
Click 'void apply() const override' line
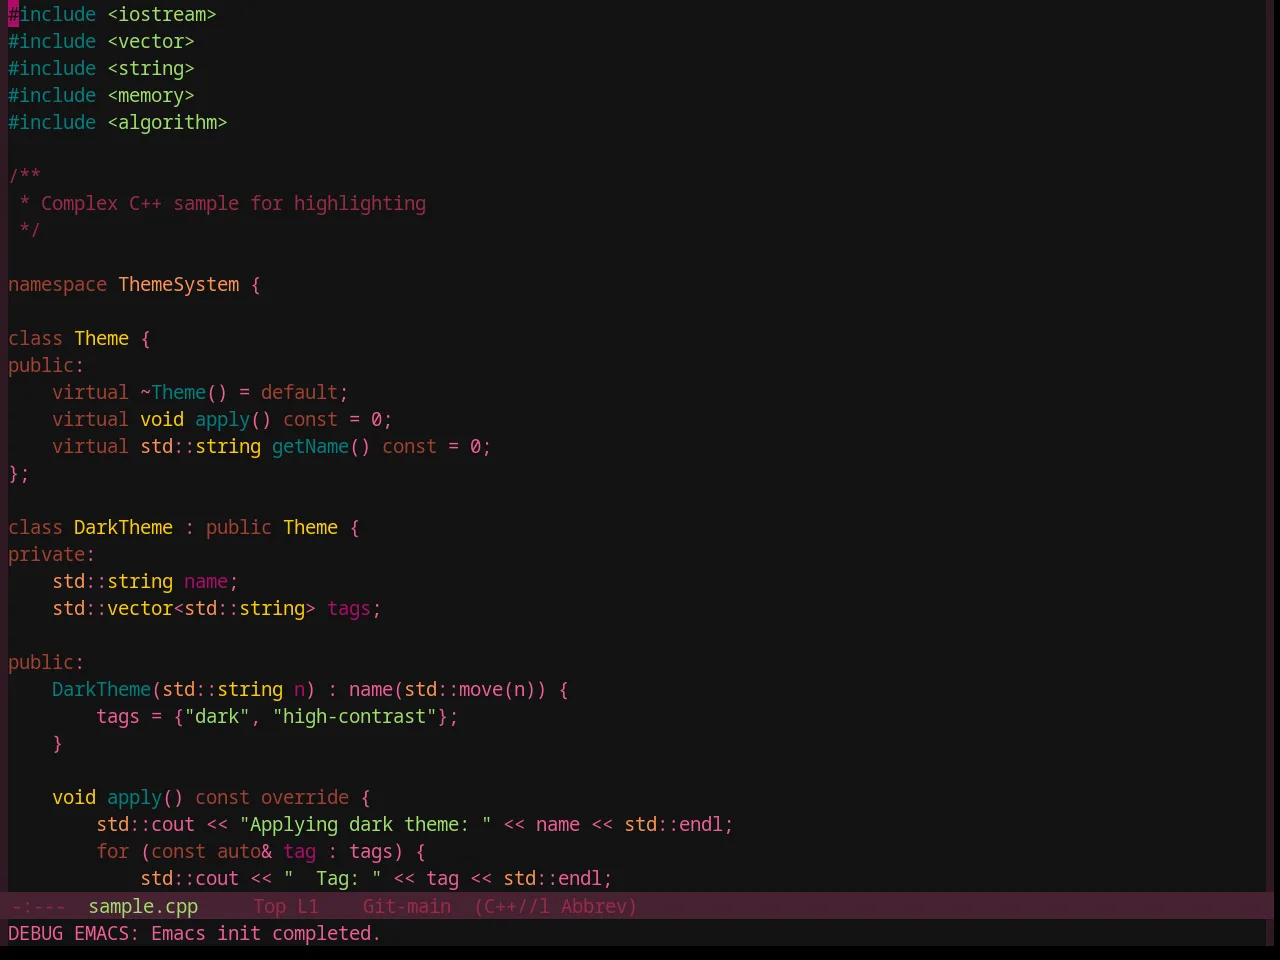point(211,798)
